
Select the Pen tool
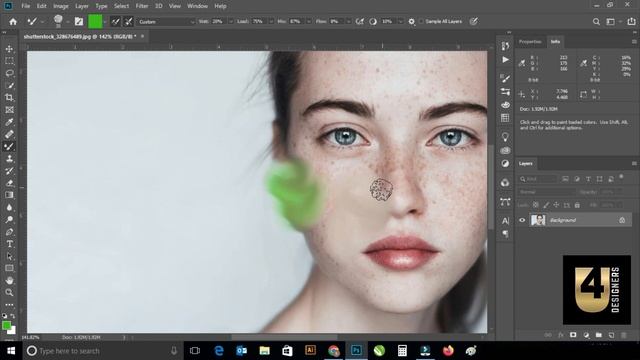[9, 232]
